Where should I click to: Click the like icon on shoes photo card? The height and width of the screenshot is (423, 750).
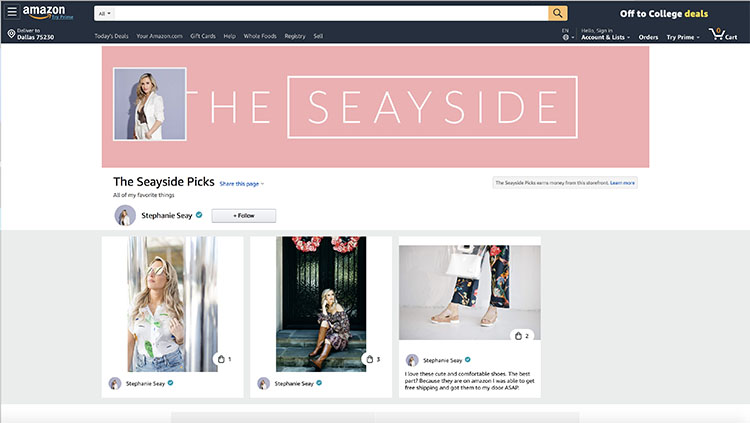pos(518,336)
